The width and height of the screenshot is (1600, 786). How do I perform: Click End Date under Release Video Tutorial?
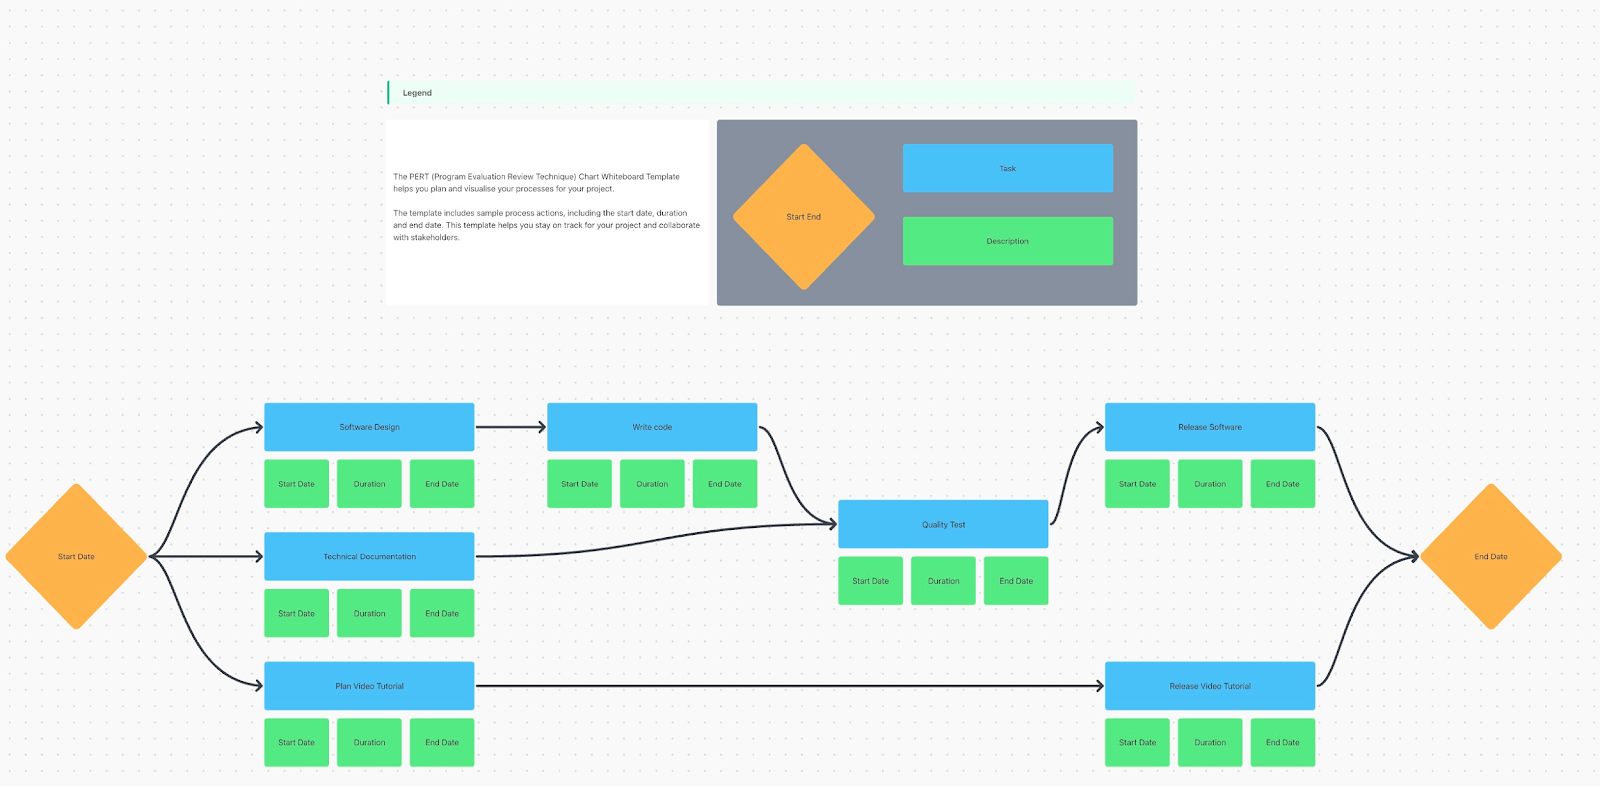pos(1283,743)
